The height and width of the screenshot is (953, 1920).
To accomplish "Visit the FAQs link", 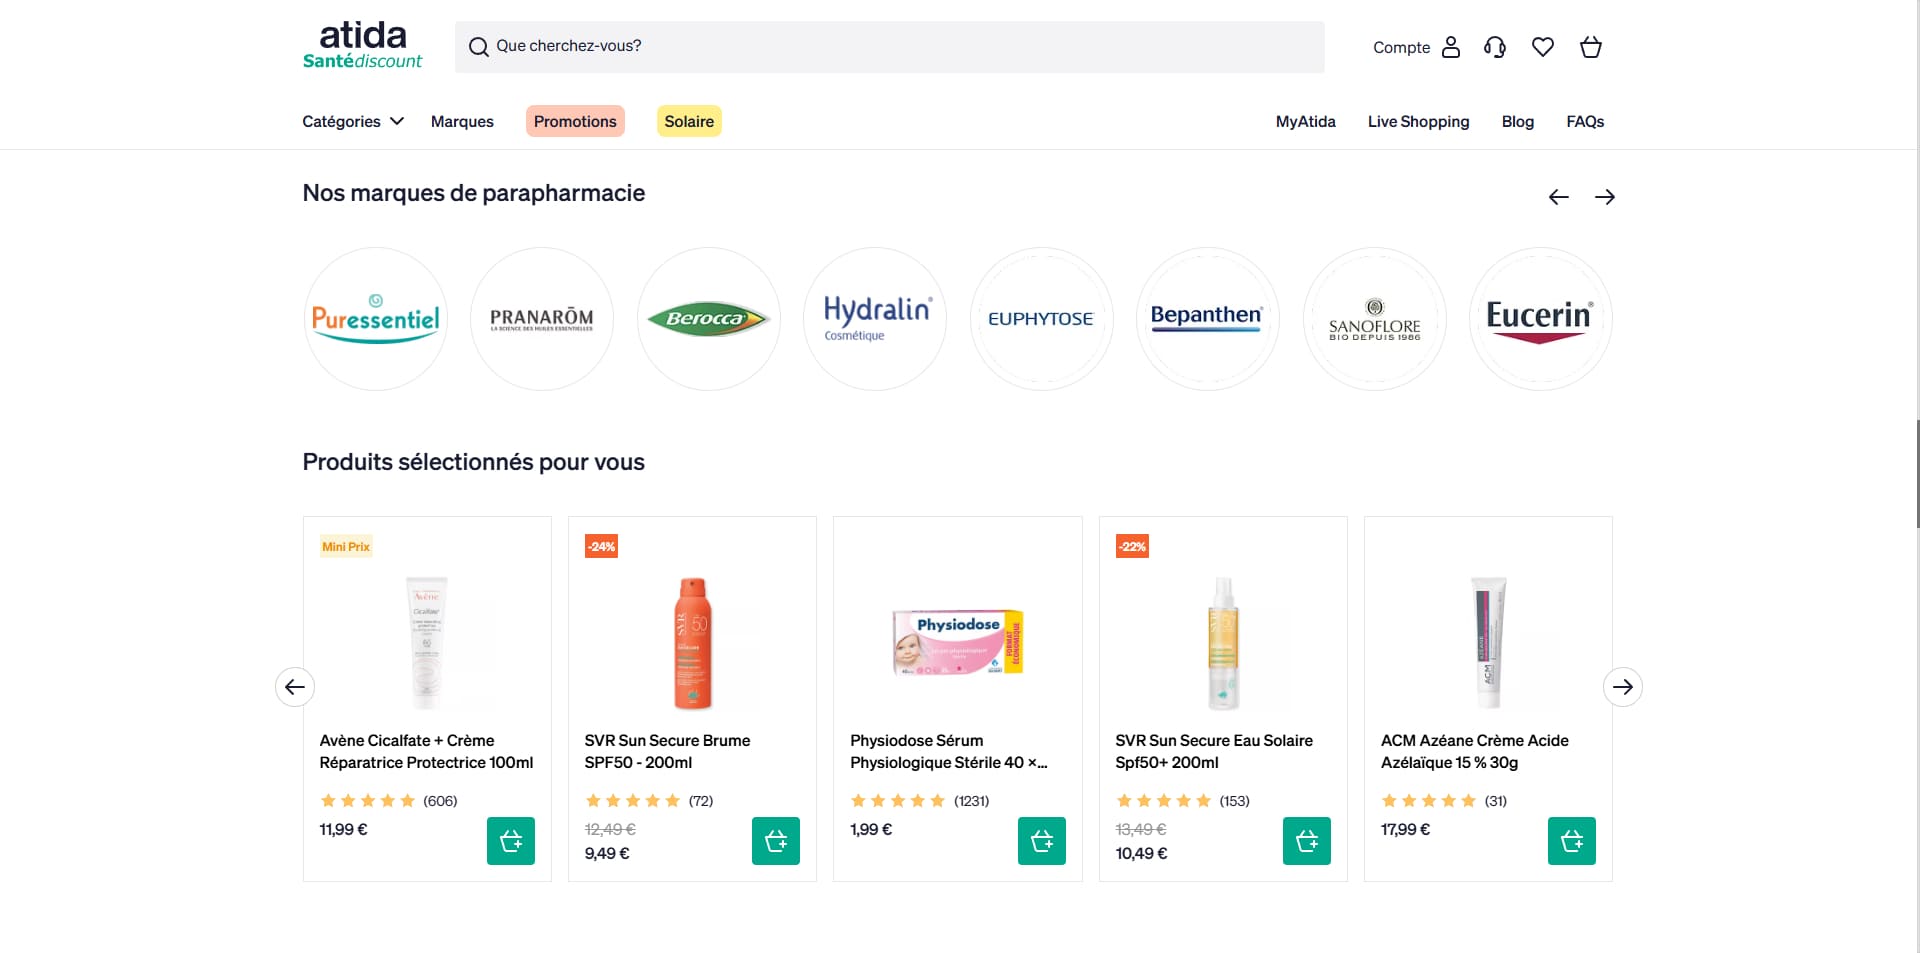I will pos(1585,121).
